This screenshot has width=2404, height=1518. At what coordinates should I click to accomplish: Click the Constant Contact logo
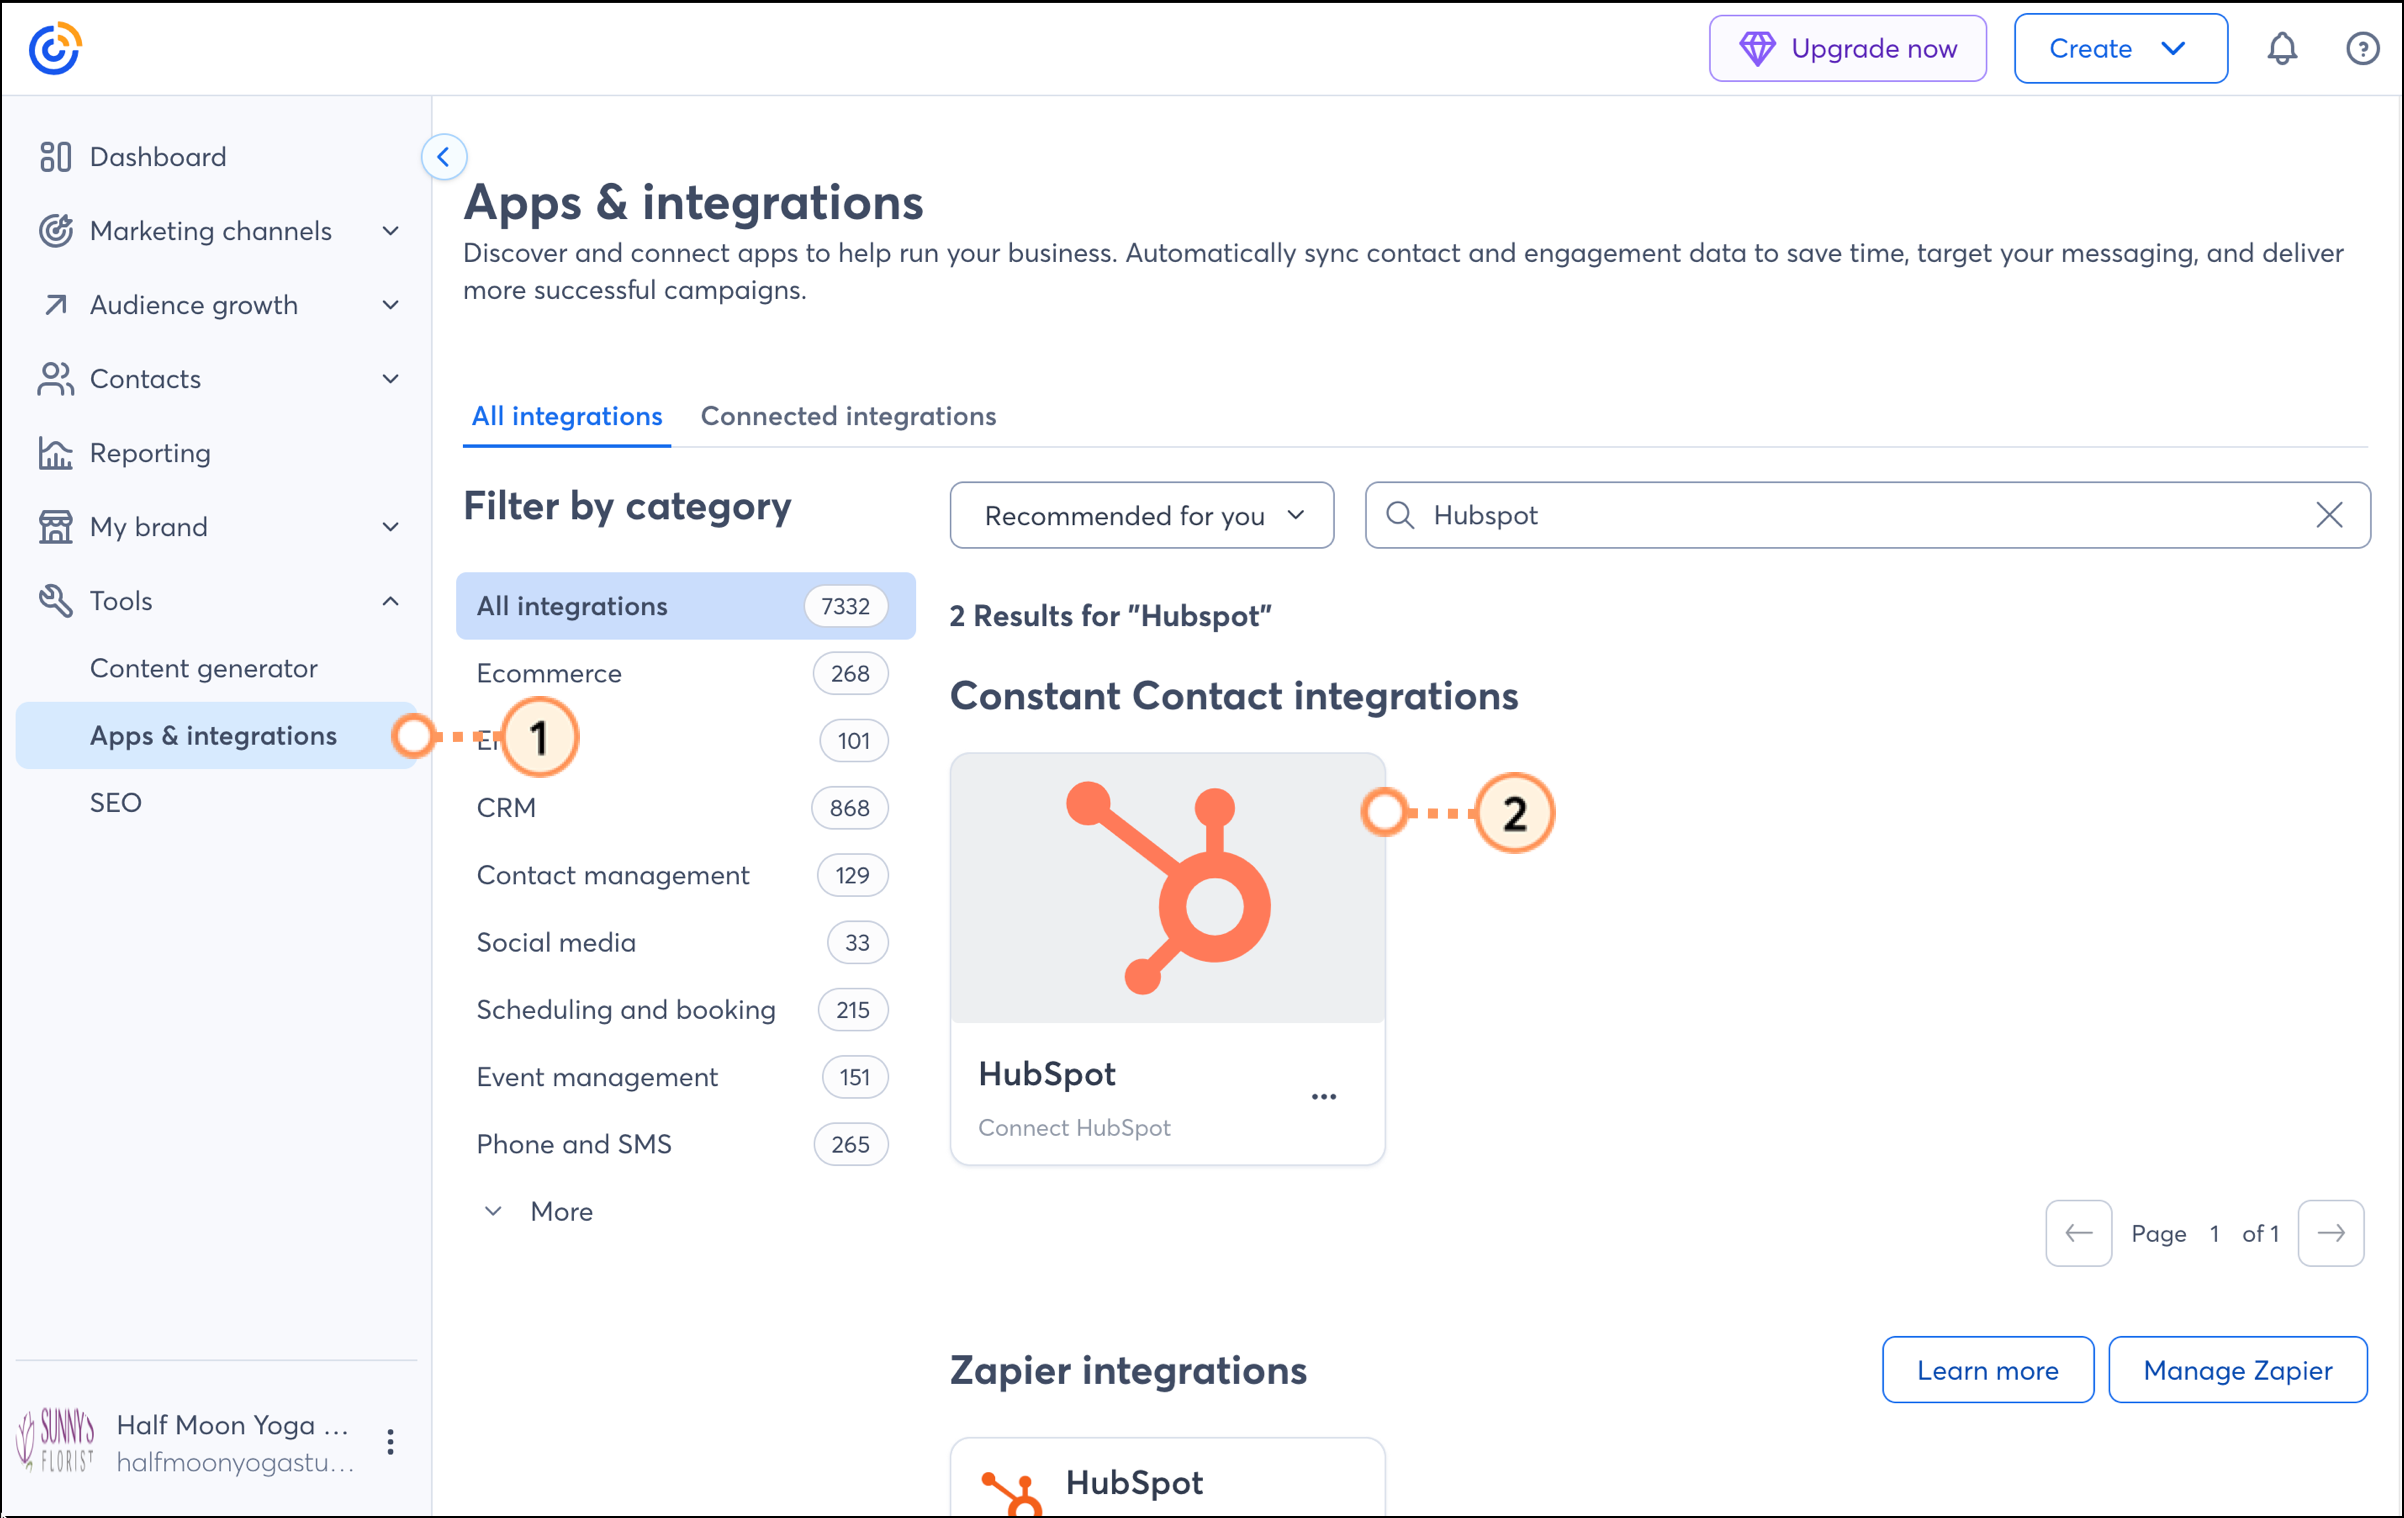pos(55,48)
